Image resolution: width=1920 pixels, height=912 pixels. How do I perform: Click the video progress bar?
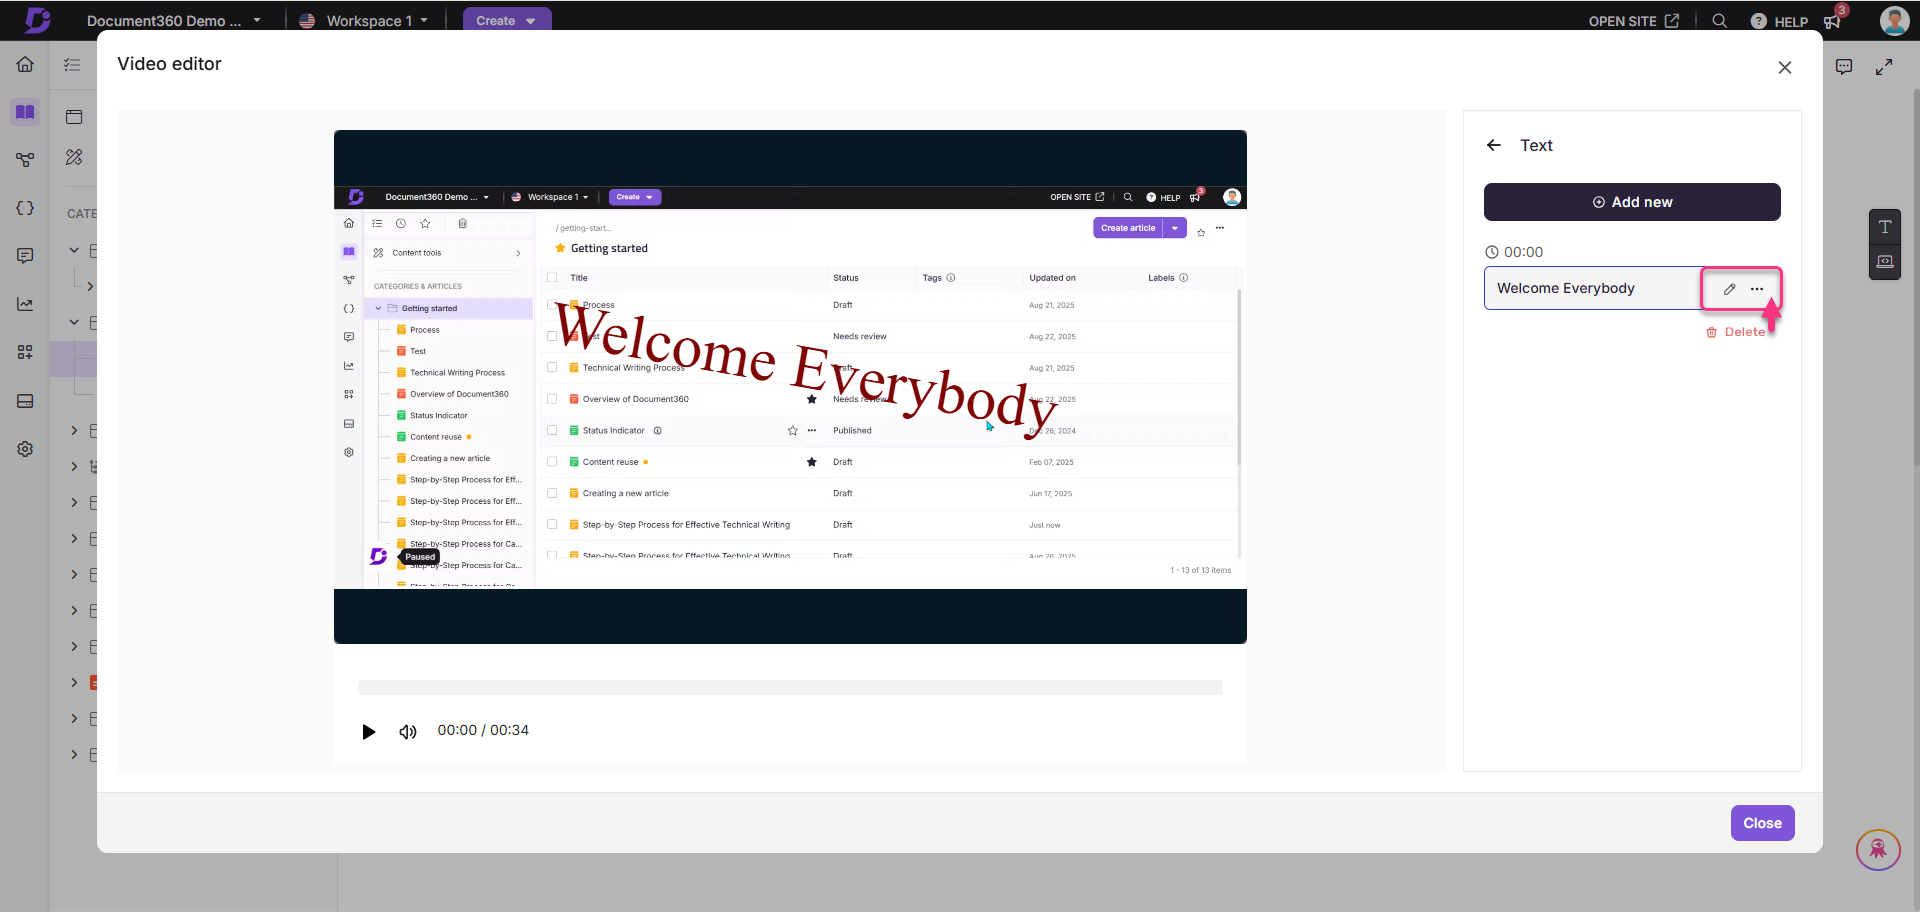click(x=790, y=688)
